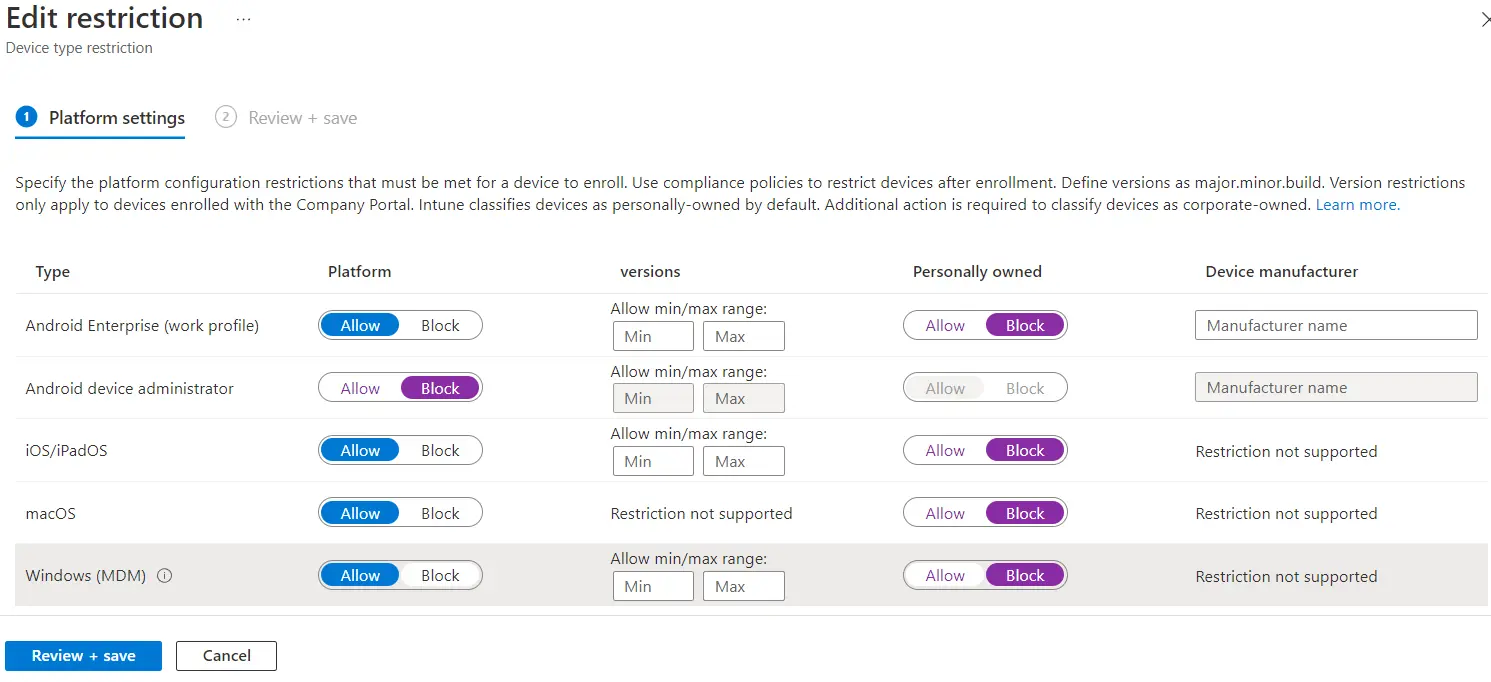This screenshot has height=682, width=1491.
Task: Open the ellipsis menu beside Edit restriction
Action: (243, 19)
